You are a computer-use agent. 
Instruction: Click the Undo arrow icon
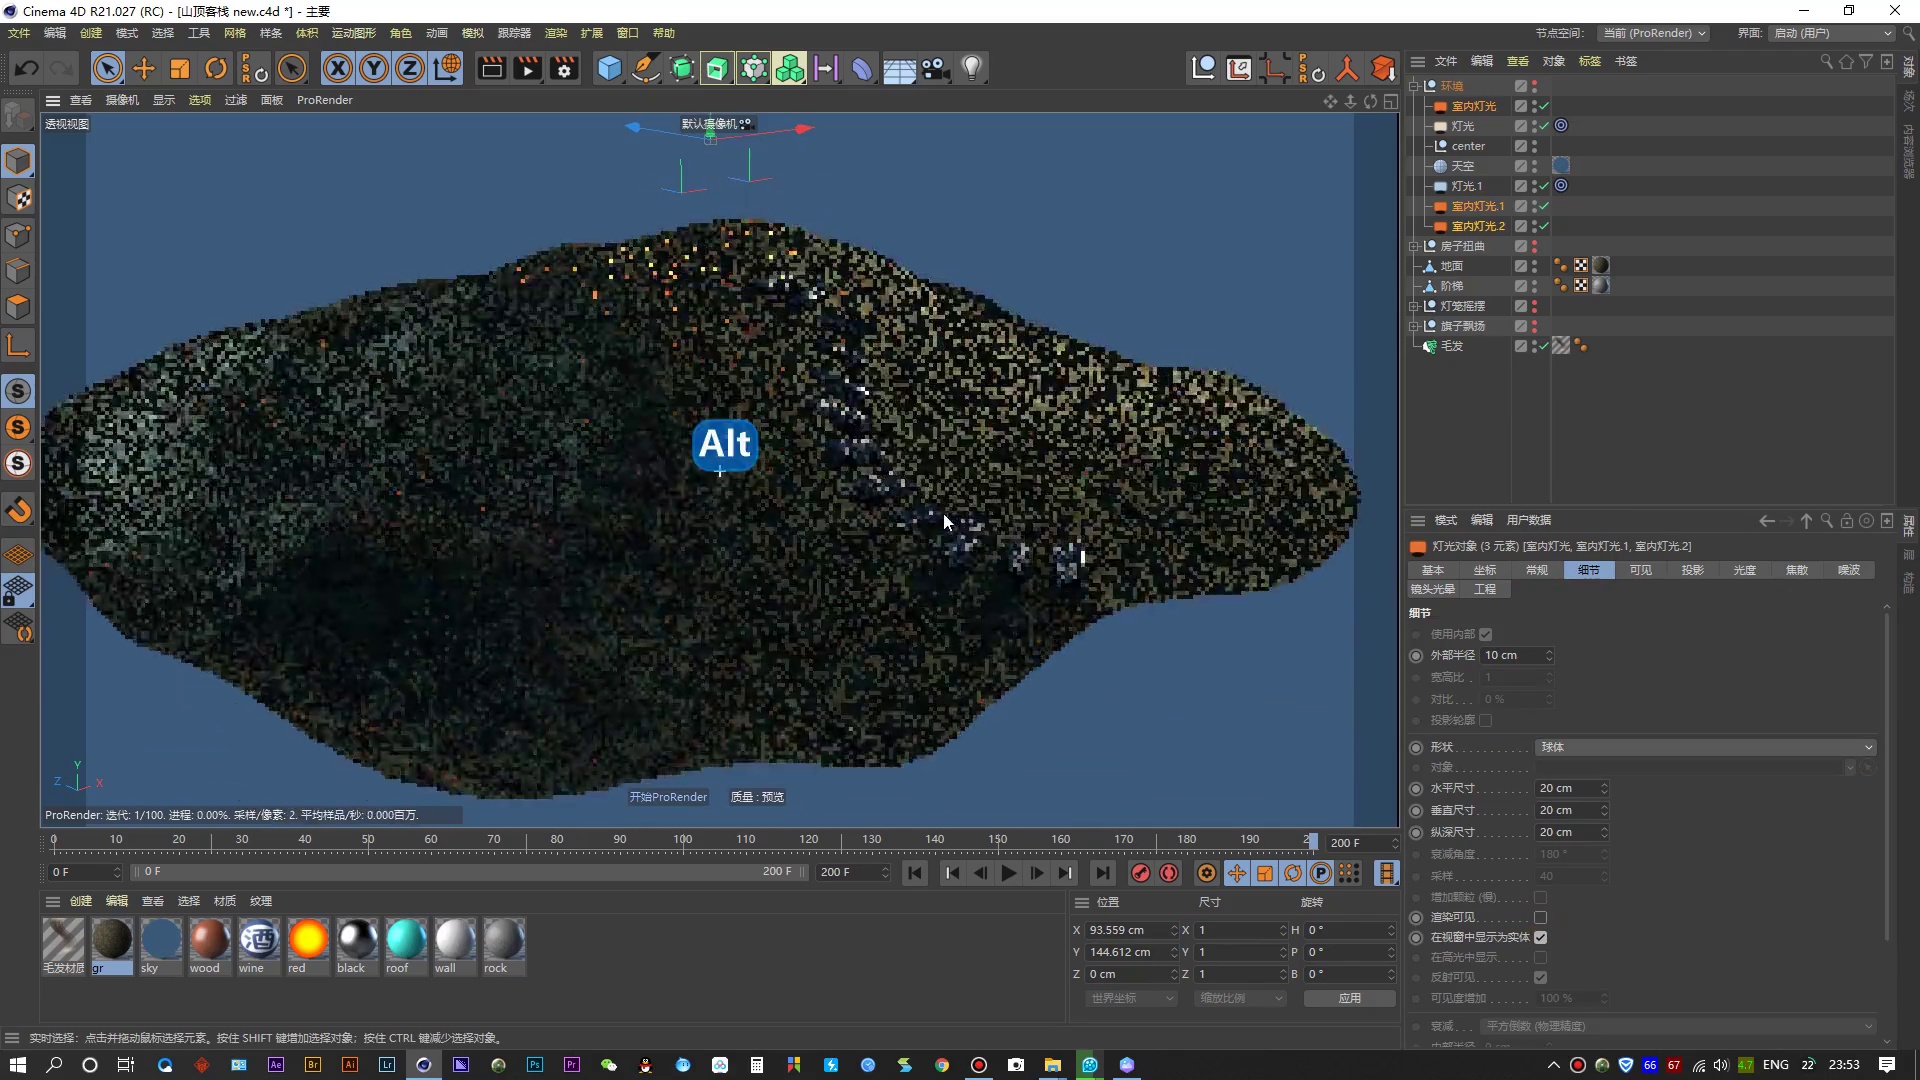(27, 68)
